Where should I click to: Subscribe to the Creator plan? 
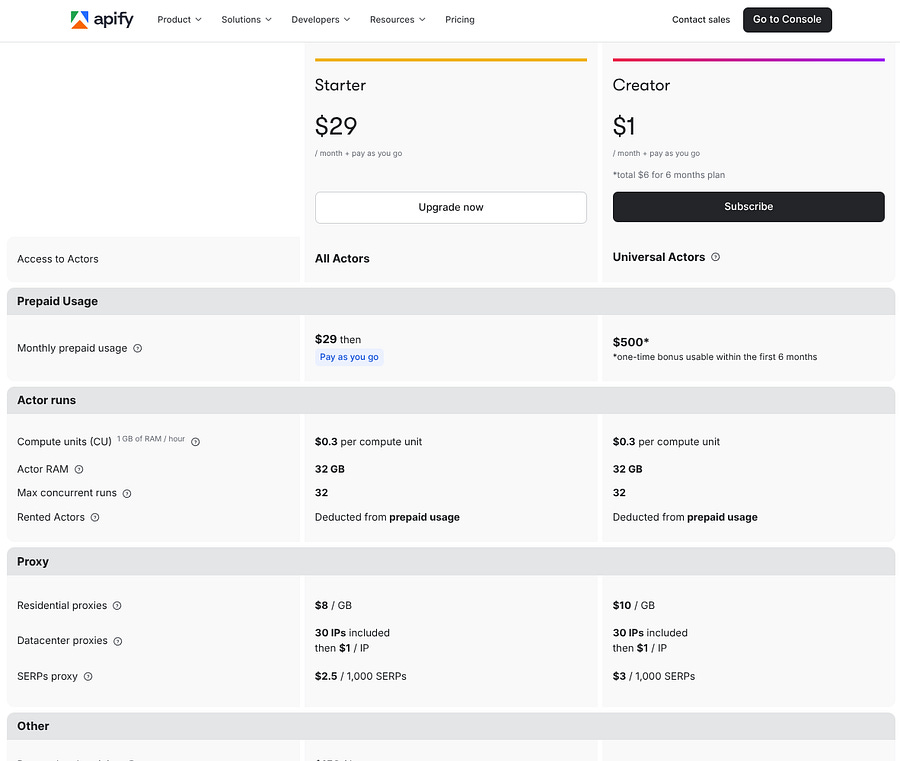748,207
